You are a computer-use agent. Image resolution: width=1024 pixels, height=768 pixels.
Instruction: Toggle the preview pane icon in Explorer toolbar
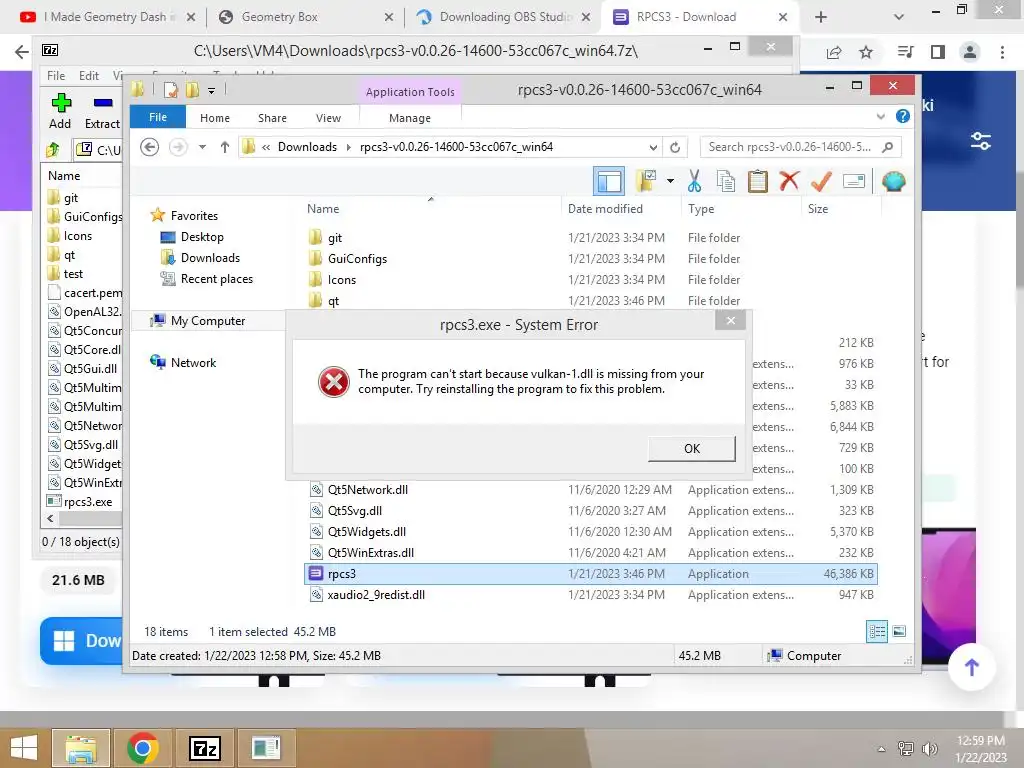[609, 181]
